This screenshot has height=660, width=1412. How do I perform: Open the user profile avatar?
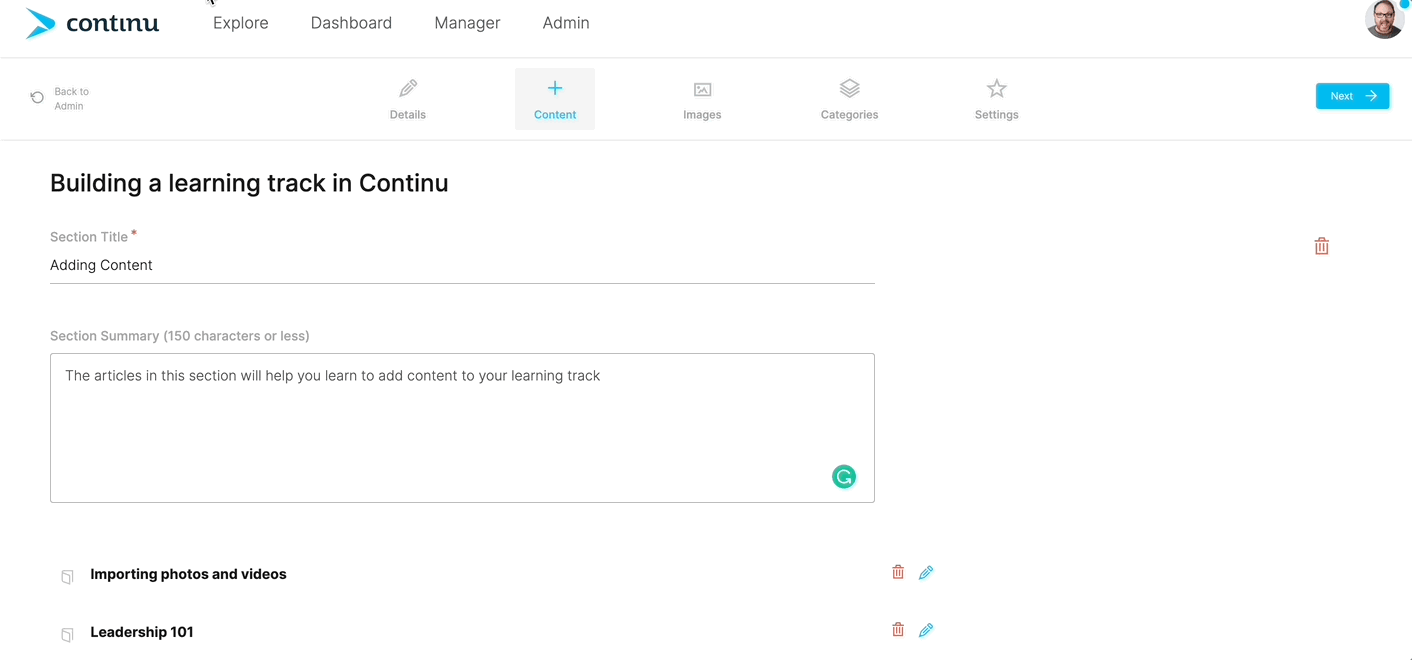point(1384,20)
